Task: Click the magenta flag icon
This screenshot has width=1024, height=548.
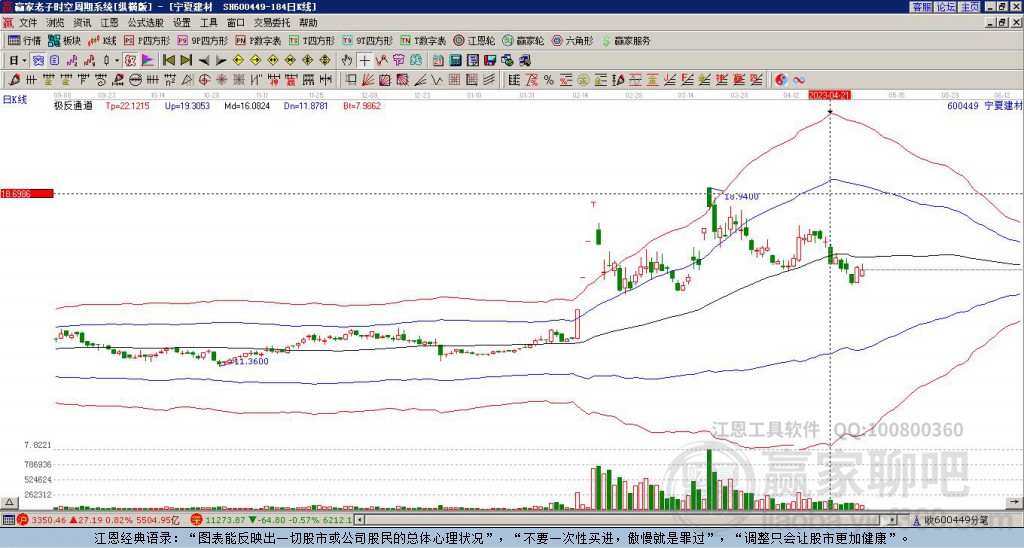Action: pyautogui.click(x=148, y=60)
